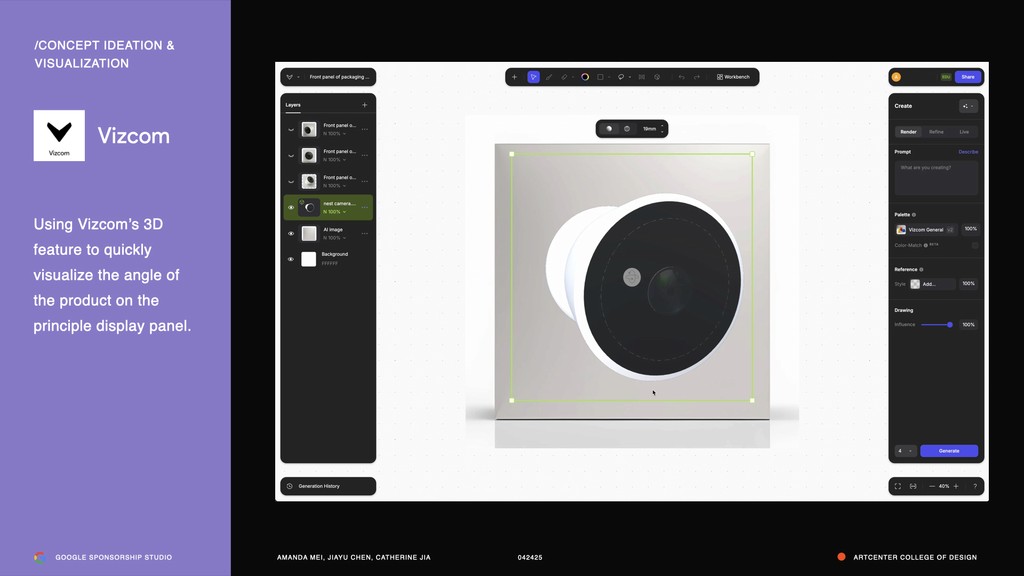Select the AI image layer thumbnail
Image resolution: width=1024 pixels, height=576 pixels.
point(309,233)
